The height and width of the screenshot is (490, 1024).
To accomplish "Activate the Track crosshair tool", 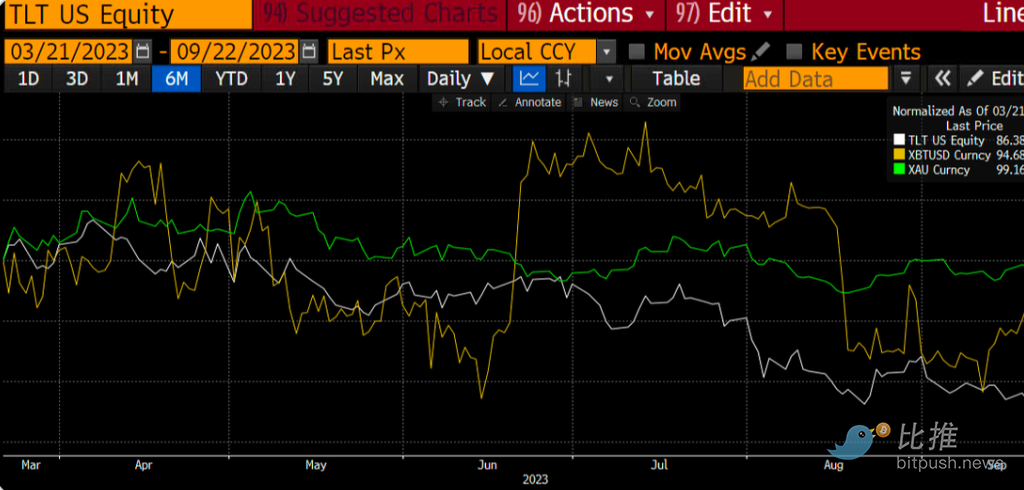I will click(x=462, y=102).
